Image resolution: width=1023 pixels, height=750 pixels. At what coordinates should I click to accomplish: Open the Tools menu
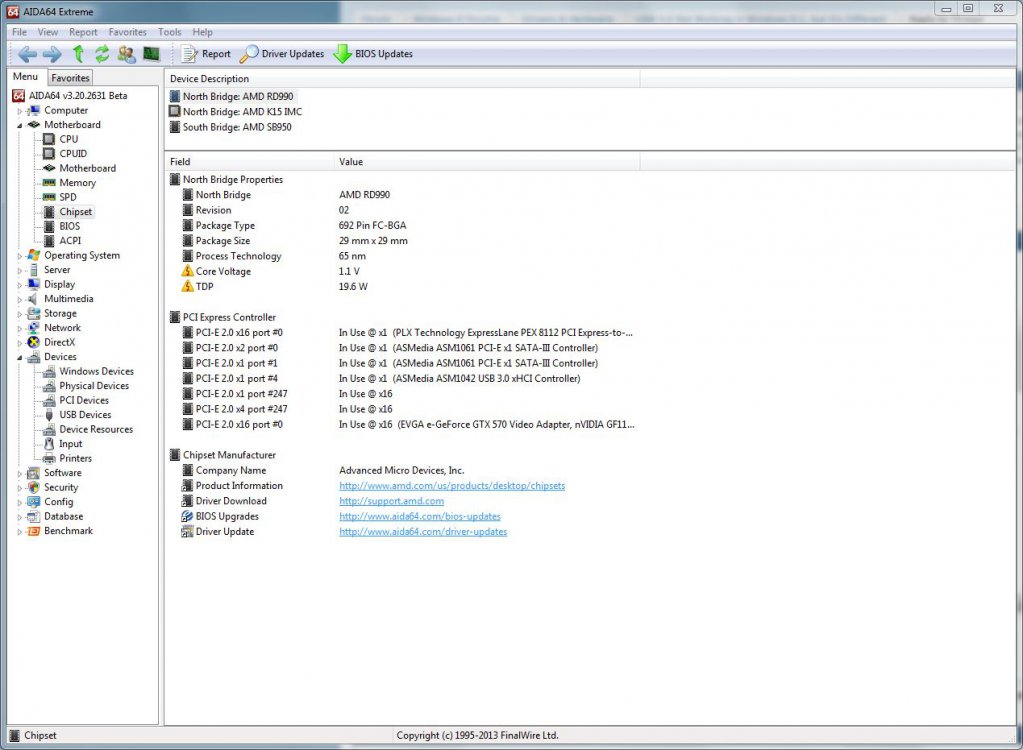[170, 32]
